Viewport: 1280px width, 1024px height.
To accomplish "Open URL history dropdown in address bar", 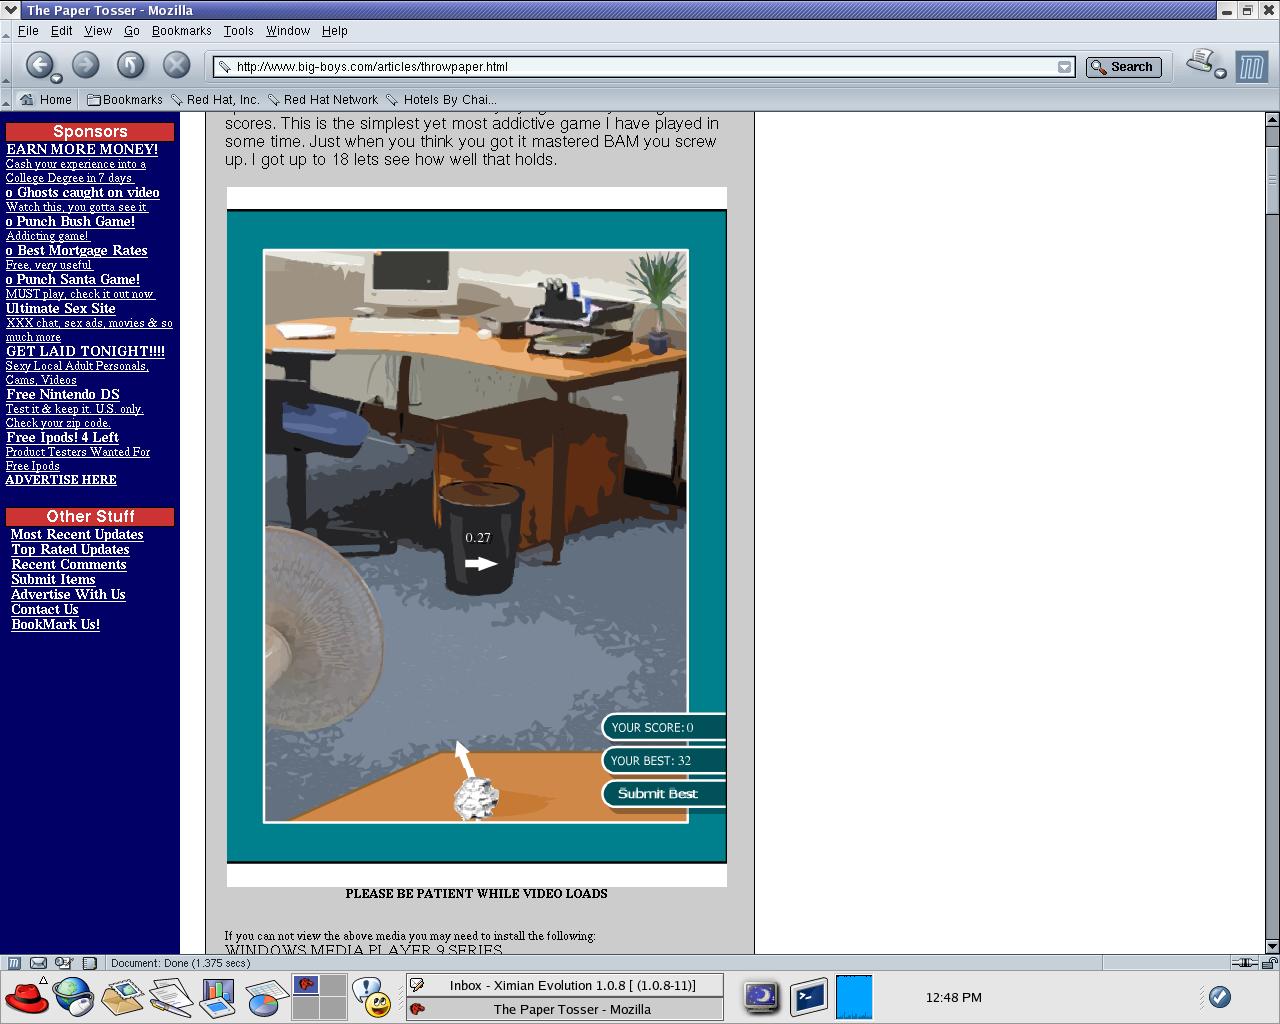I will click(1064, 67).
